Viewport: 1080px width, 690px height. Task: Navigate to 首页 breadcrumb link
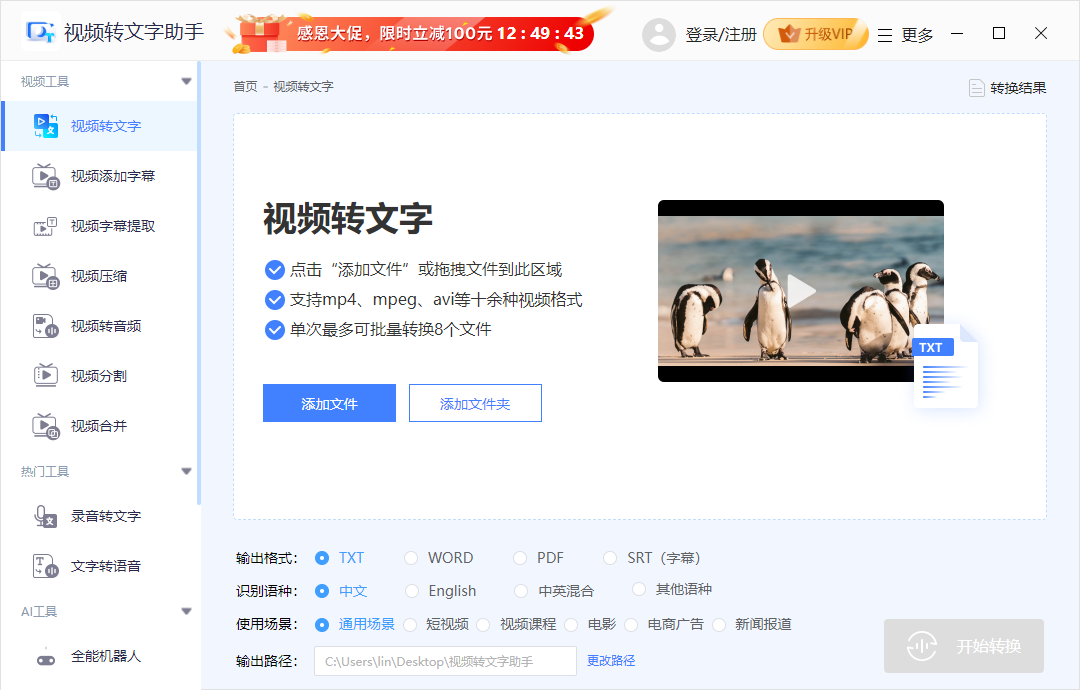point(245,86)
